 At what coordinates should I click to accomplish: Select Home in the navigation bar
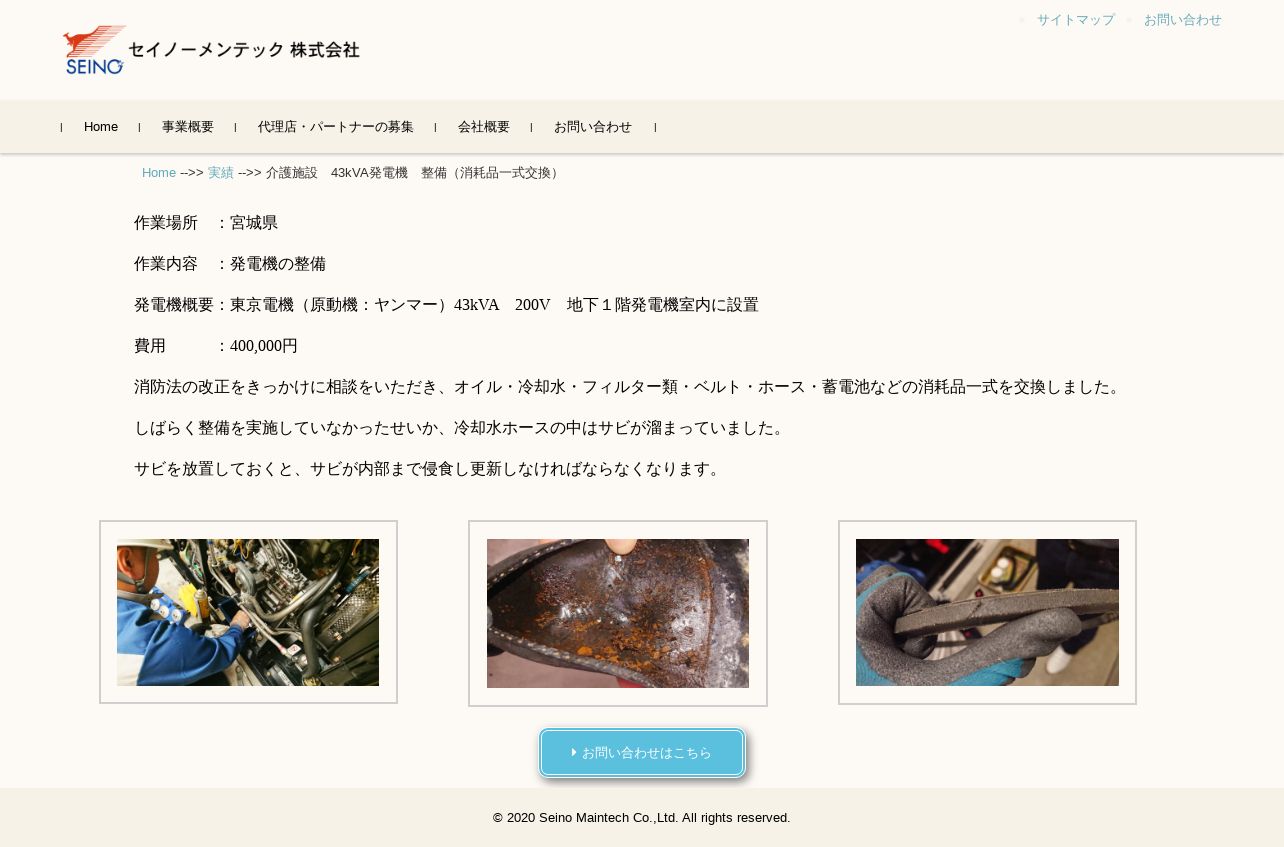101,127
